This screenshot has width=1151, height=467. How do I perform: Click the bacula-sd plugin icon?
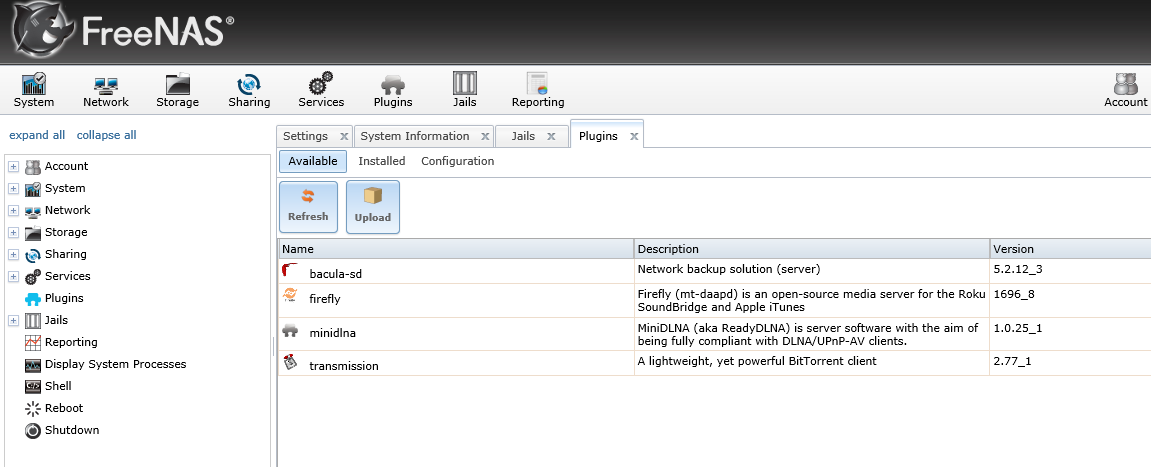tap(290, 270)
